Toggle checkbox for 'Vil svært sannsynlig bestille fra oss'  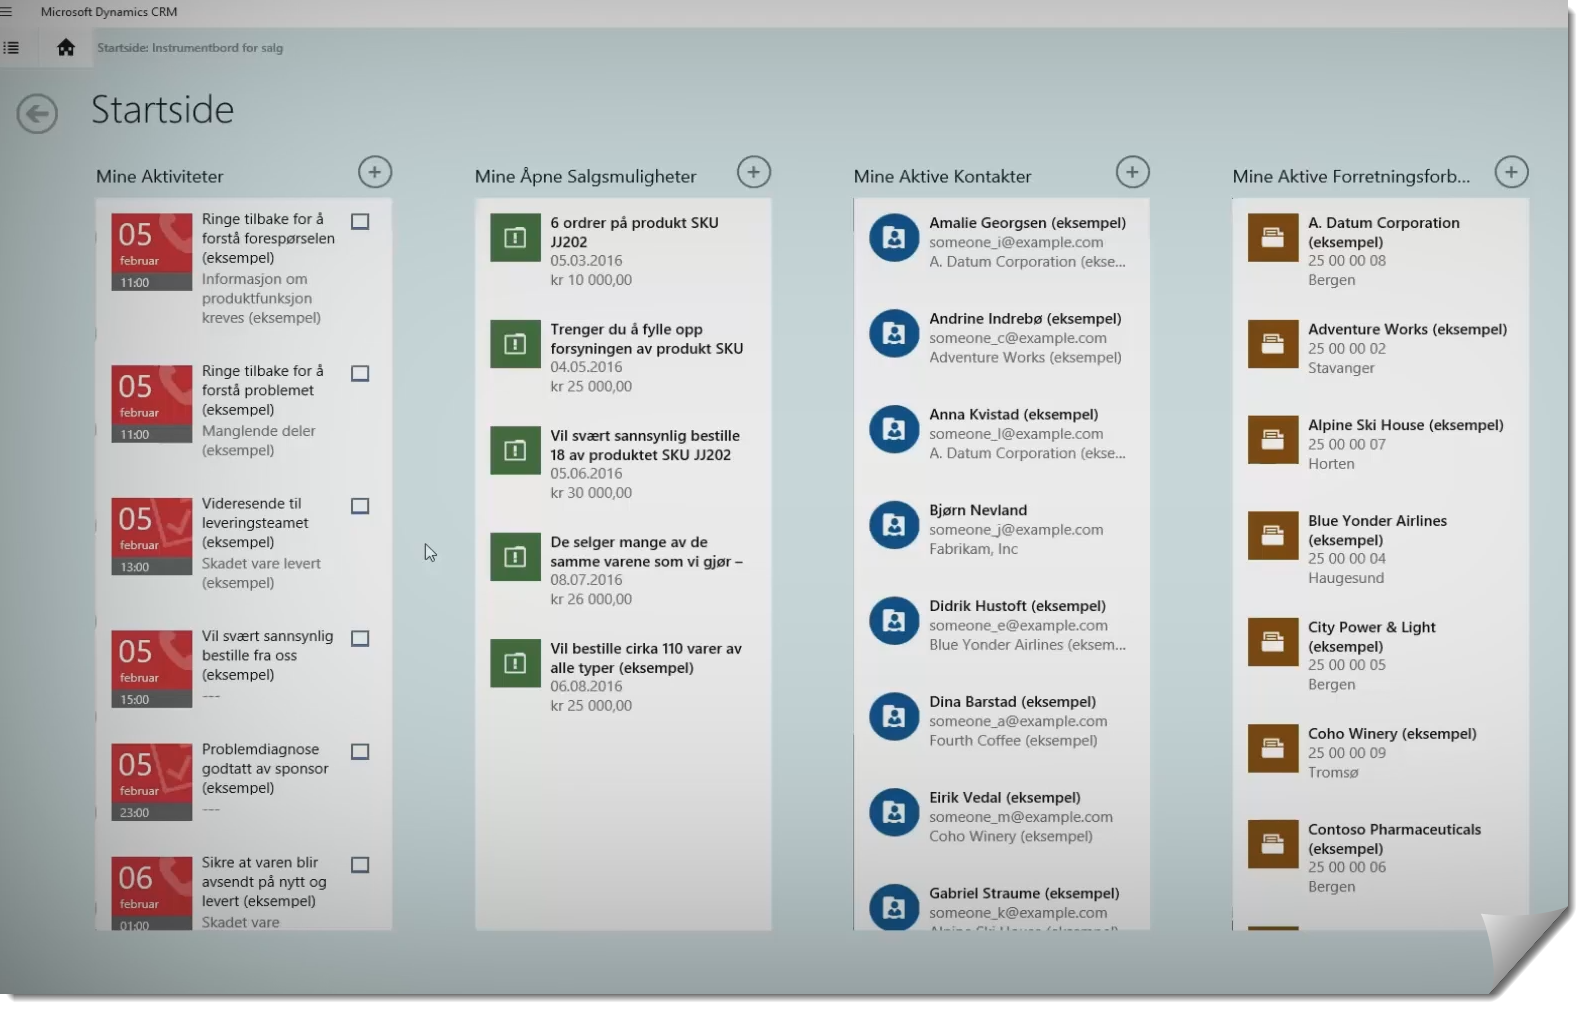pyautogui.click(x=360, y=638)
